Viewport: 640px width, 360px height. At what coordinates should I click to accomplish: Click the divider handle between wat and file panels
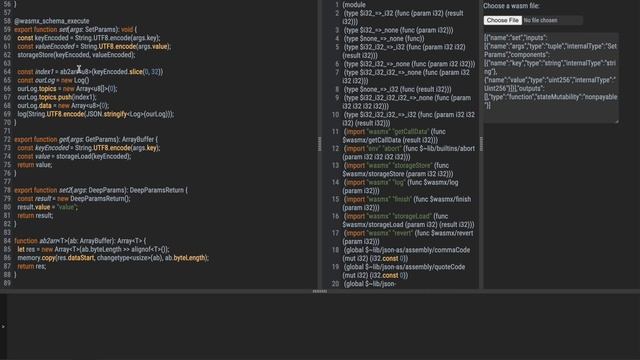click(x=481, y=144)
